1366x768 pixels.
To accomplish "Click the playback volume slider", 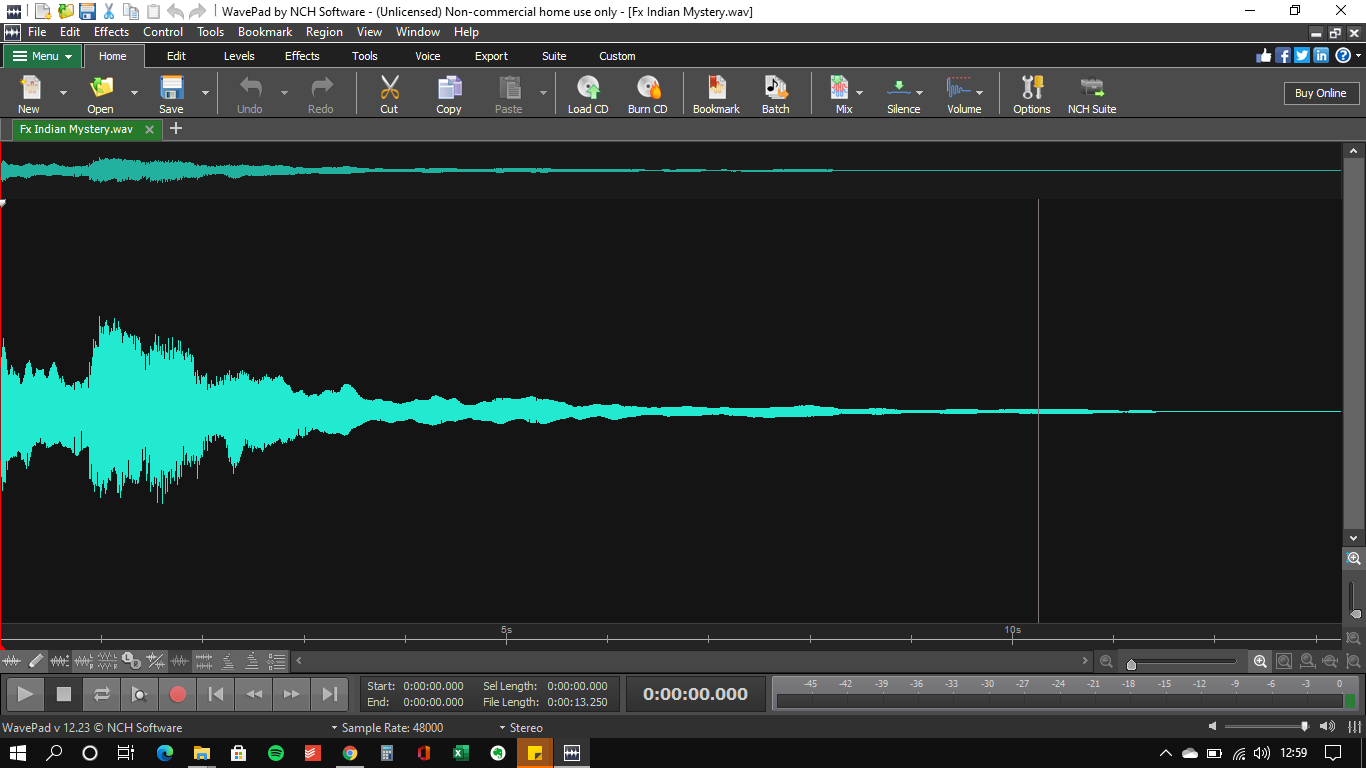I will point(1265,727).
